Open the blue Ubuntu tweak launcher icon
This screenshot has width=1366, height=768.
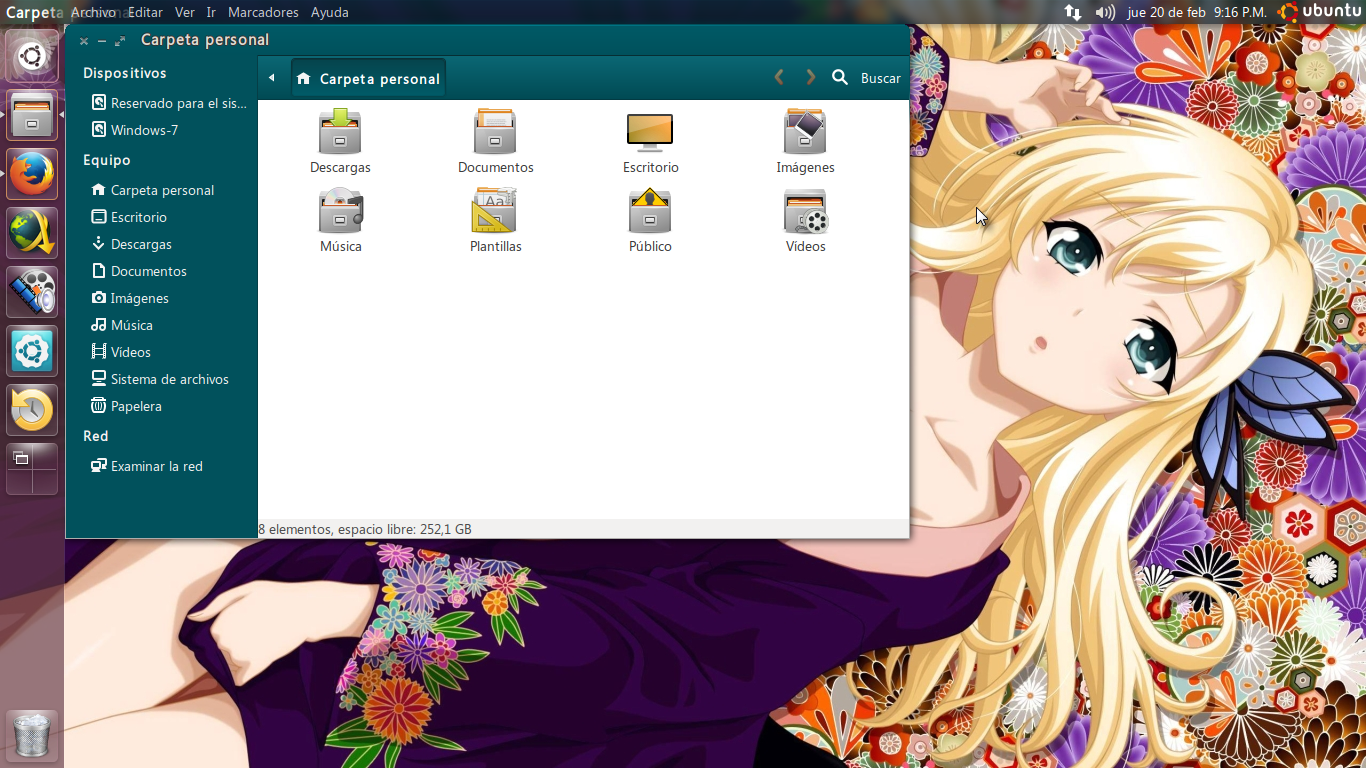click(x=32, y=351)
